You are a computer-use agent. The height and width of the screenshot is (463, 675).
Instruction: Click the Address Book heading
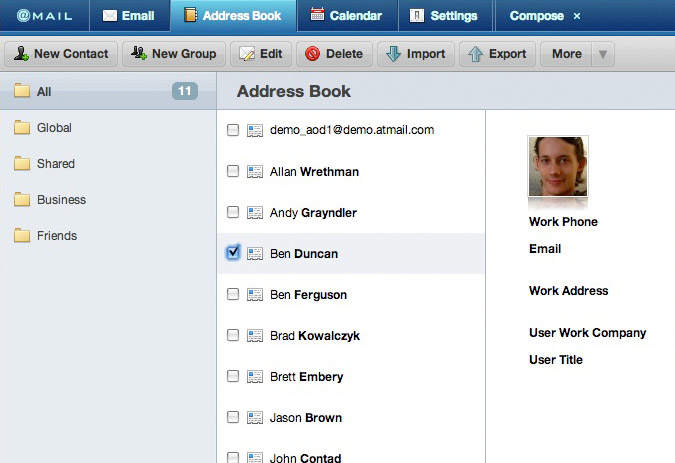[x=294, y=91]
